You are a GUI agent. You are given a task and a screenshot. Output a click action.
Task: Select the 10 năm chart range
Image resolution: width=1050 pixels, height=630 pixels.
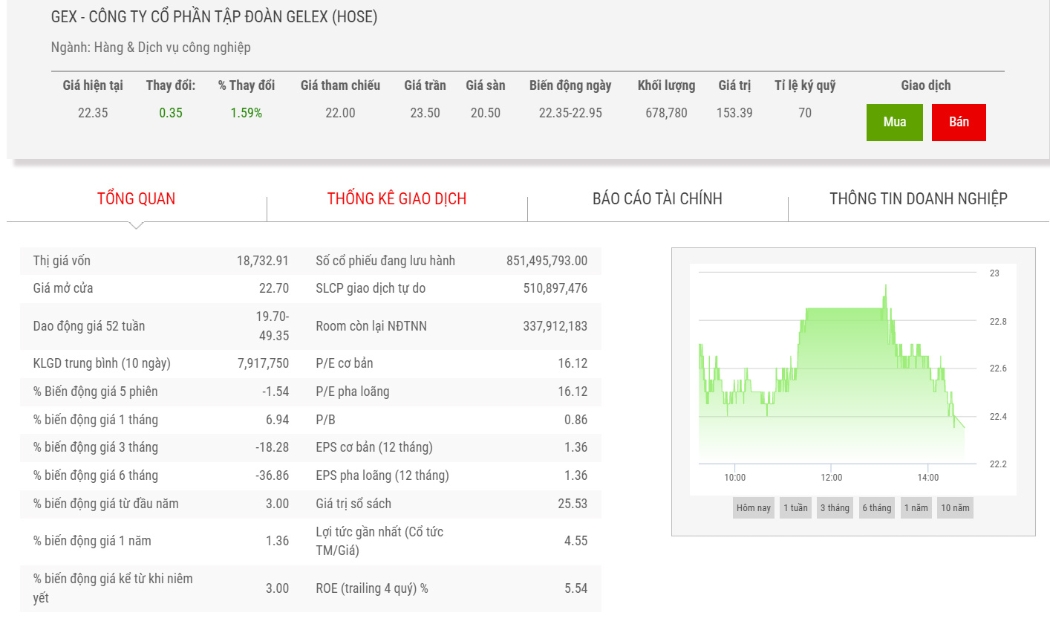[955, 507]
